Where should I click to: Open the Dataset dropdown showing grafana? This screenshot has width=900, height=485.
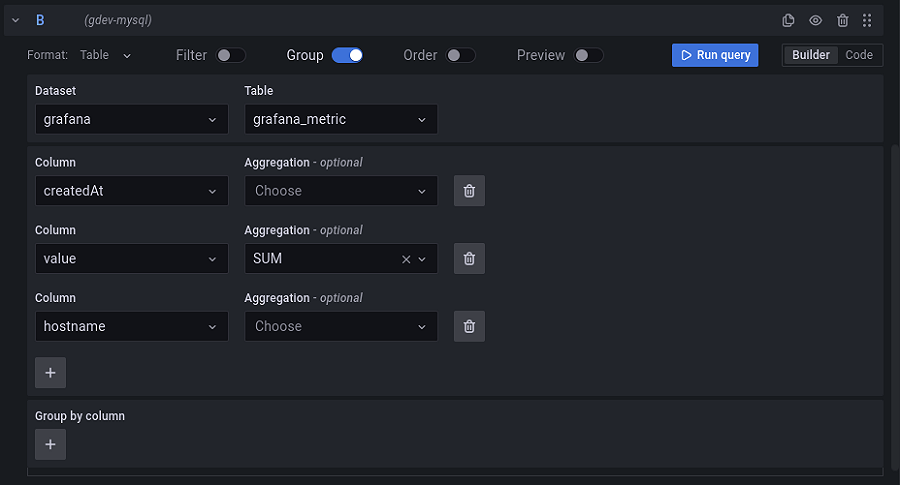131,119
